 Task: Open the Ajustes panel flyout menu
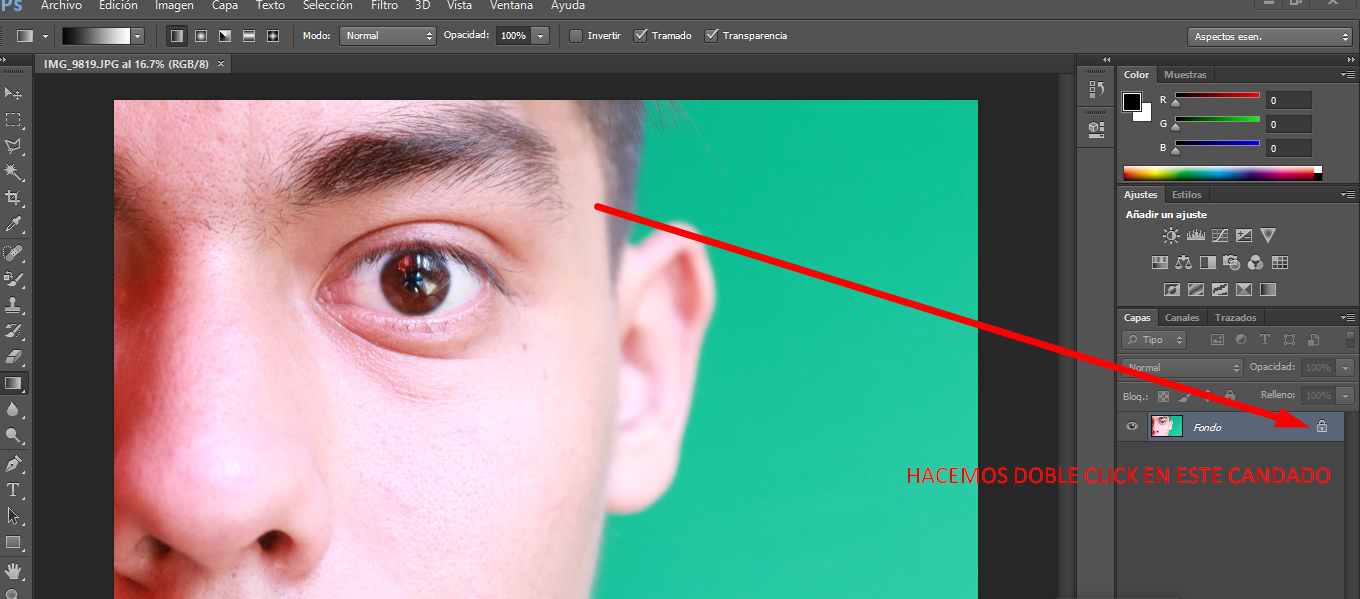(1348, 195)
